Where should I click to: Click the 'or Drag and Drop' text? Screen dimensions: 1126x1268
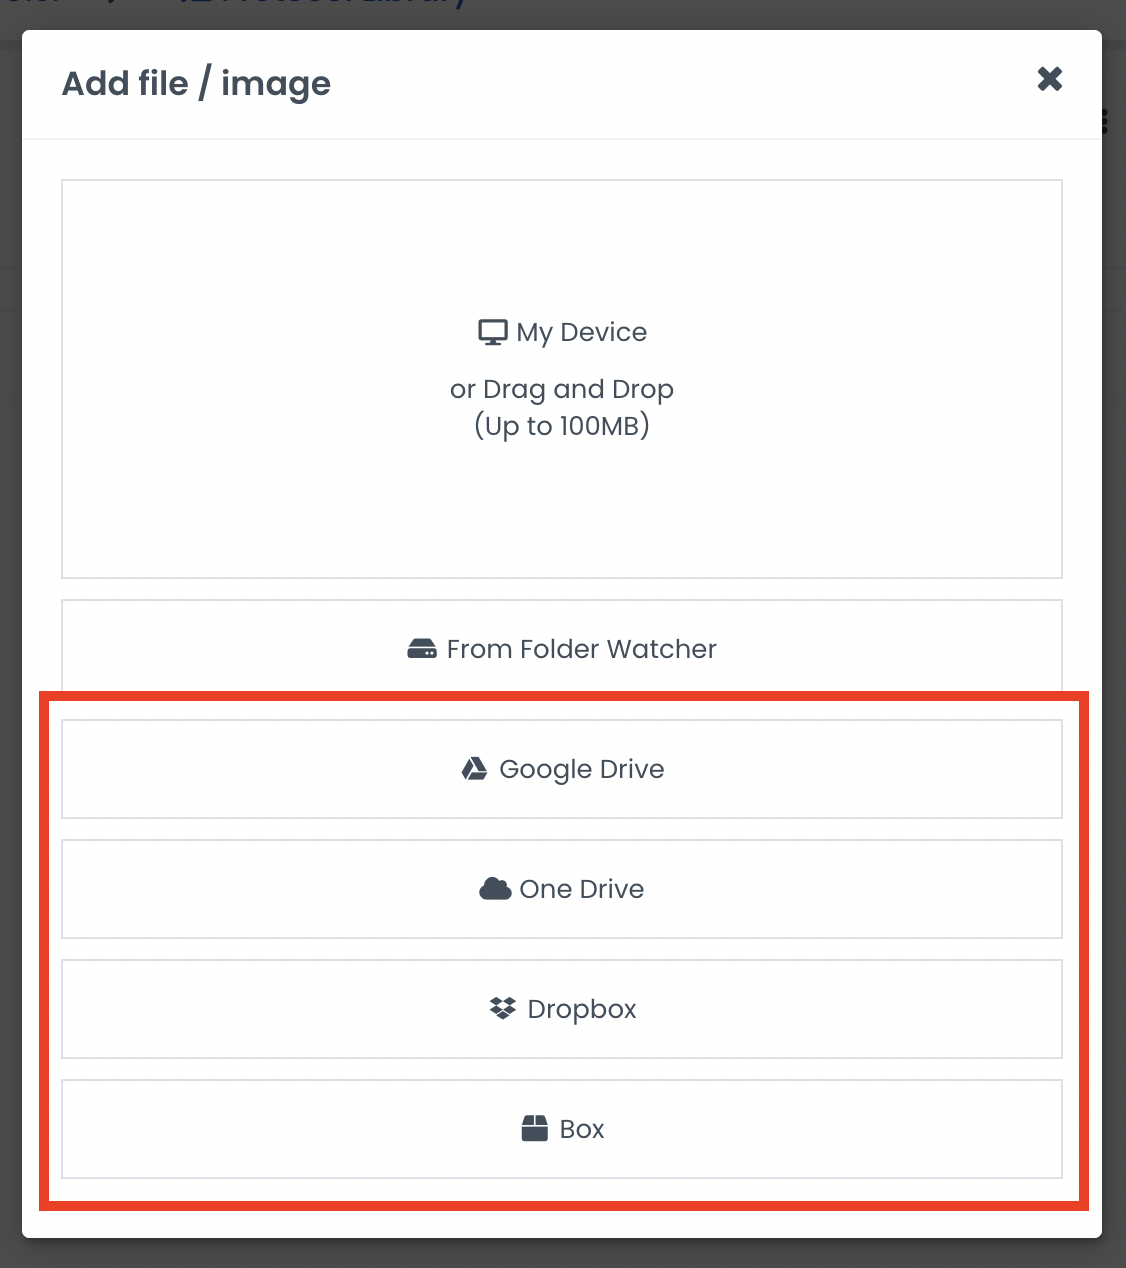pyautogui.click(x=562, y=389)
